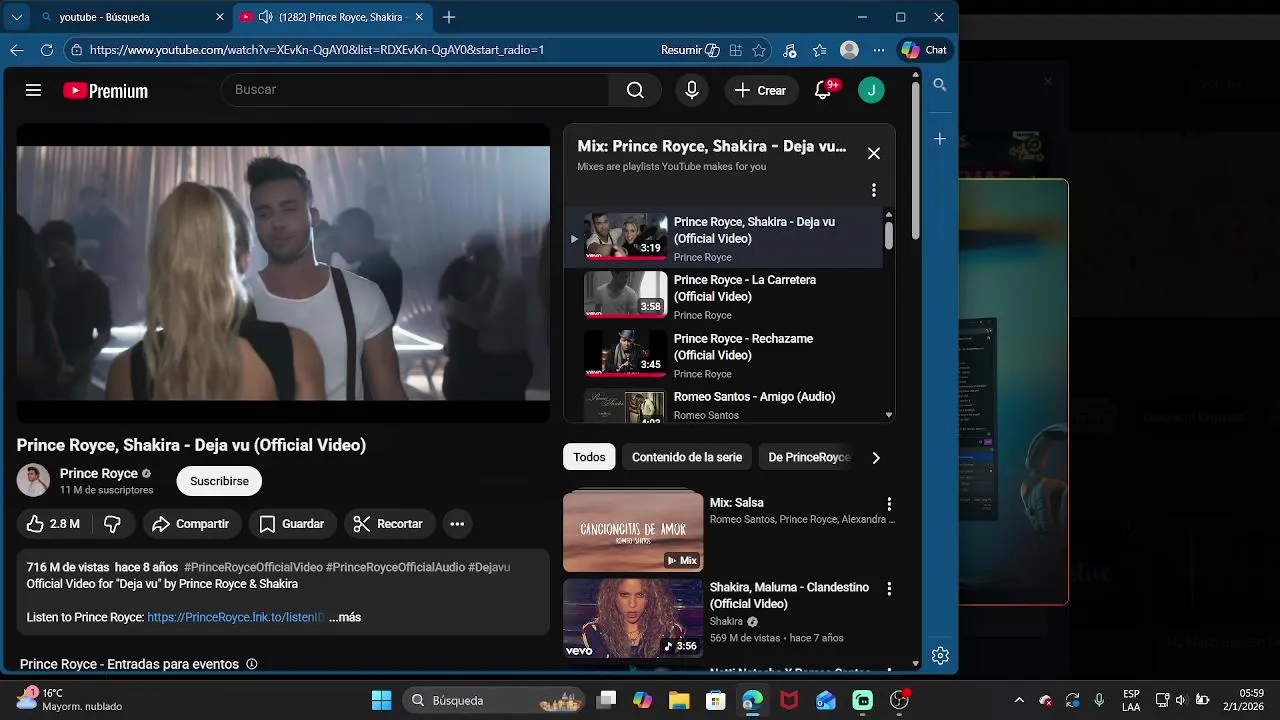Screen dimensions: 1280x720
Task: Open File Explorer from the taskbar
Action: coord(679,700)
